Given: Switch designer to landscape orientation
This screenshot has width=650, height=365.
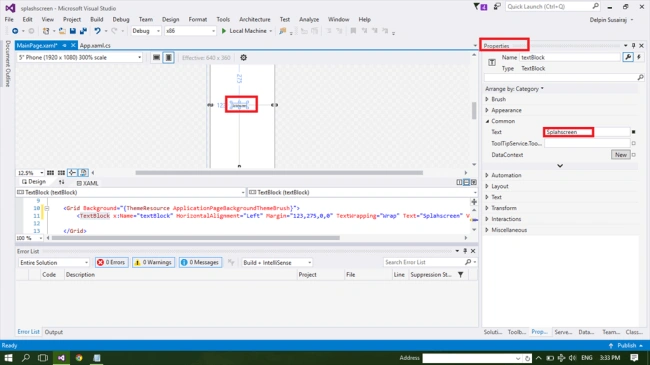Looking at the screenshot, I should click(156, 58).
